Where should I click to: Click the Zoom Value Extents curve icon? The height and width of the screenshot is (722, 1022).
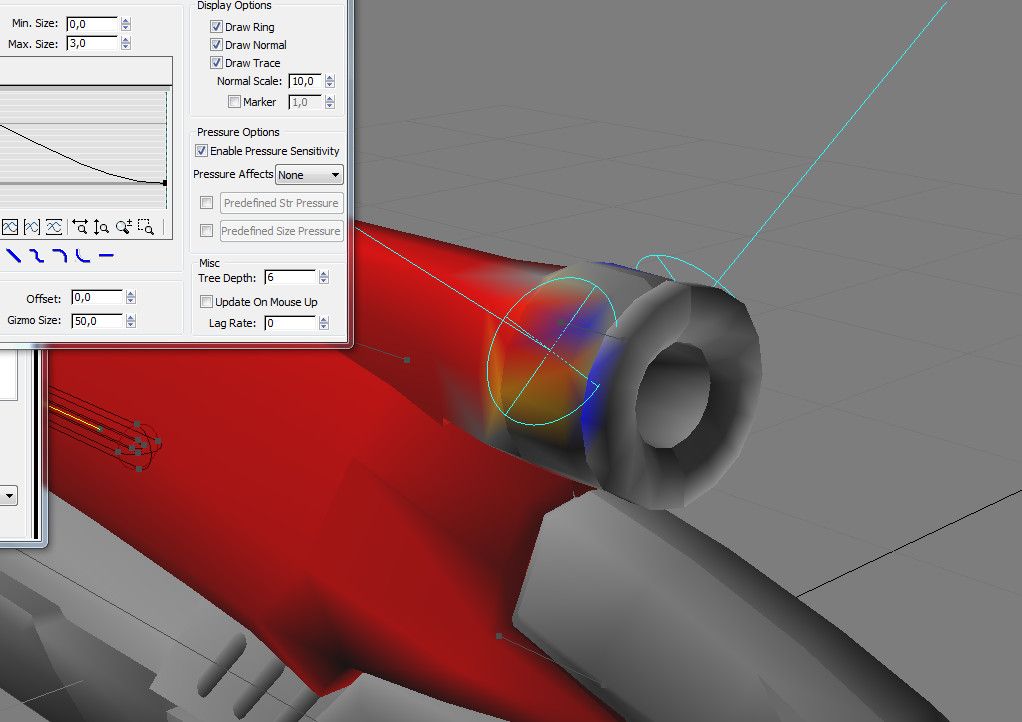[53, 227]
